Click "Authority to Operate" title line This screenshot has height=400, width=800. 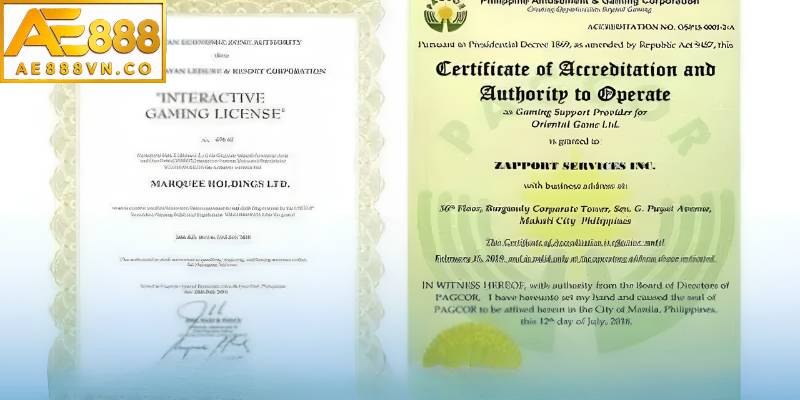574,94
